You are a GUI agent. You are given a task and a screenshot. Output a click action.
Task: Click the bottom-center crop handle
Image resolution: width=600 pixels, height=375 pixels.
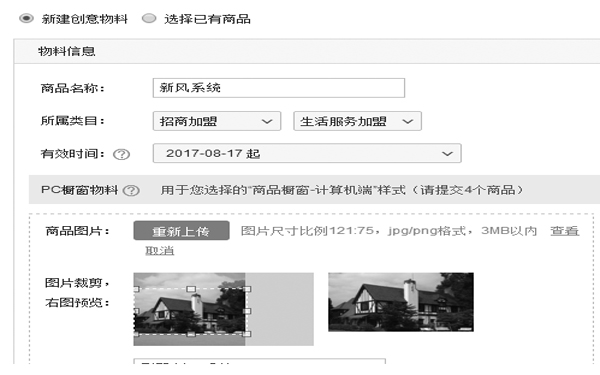191,334
